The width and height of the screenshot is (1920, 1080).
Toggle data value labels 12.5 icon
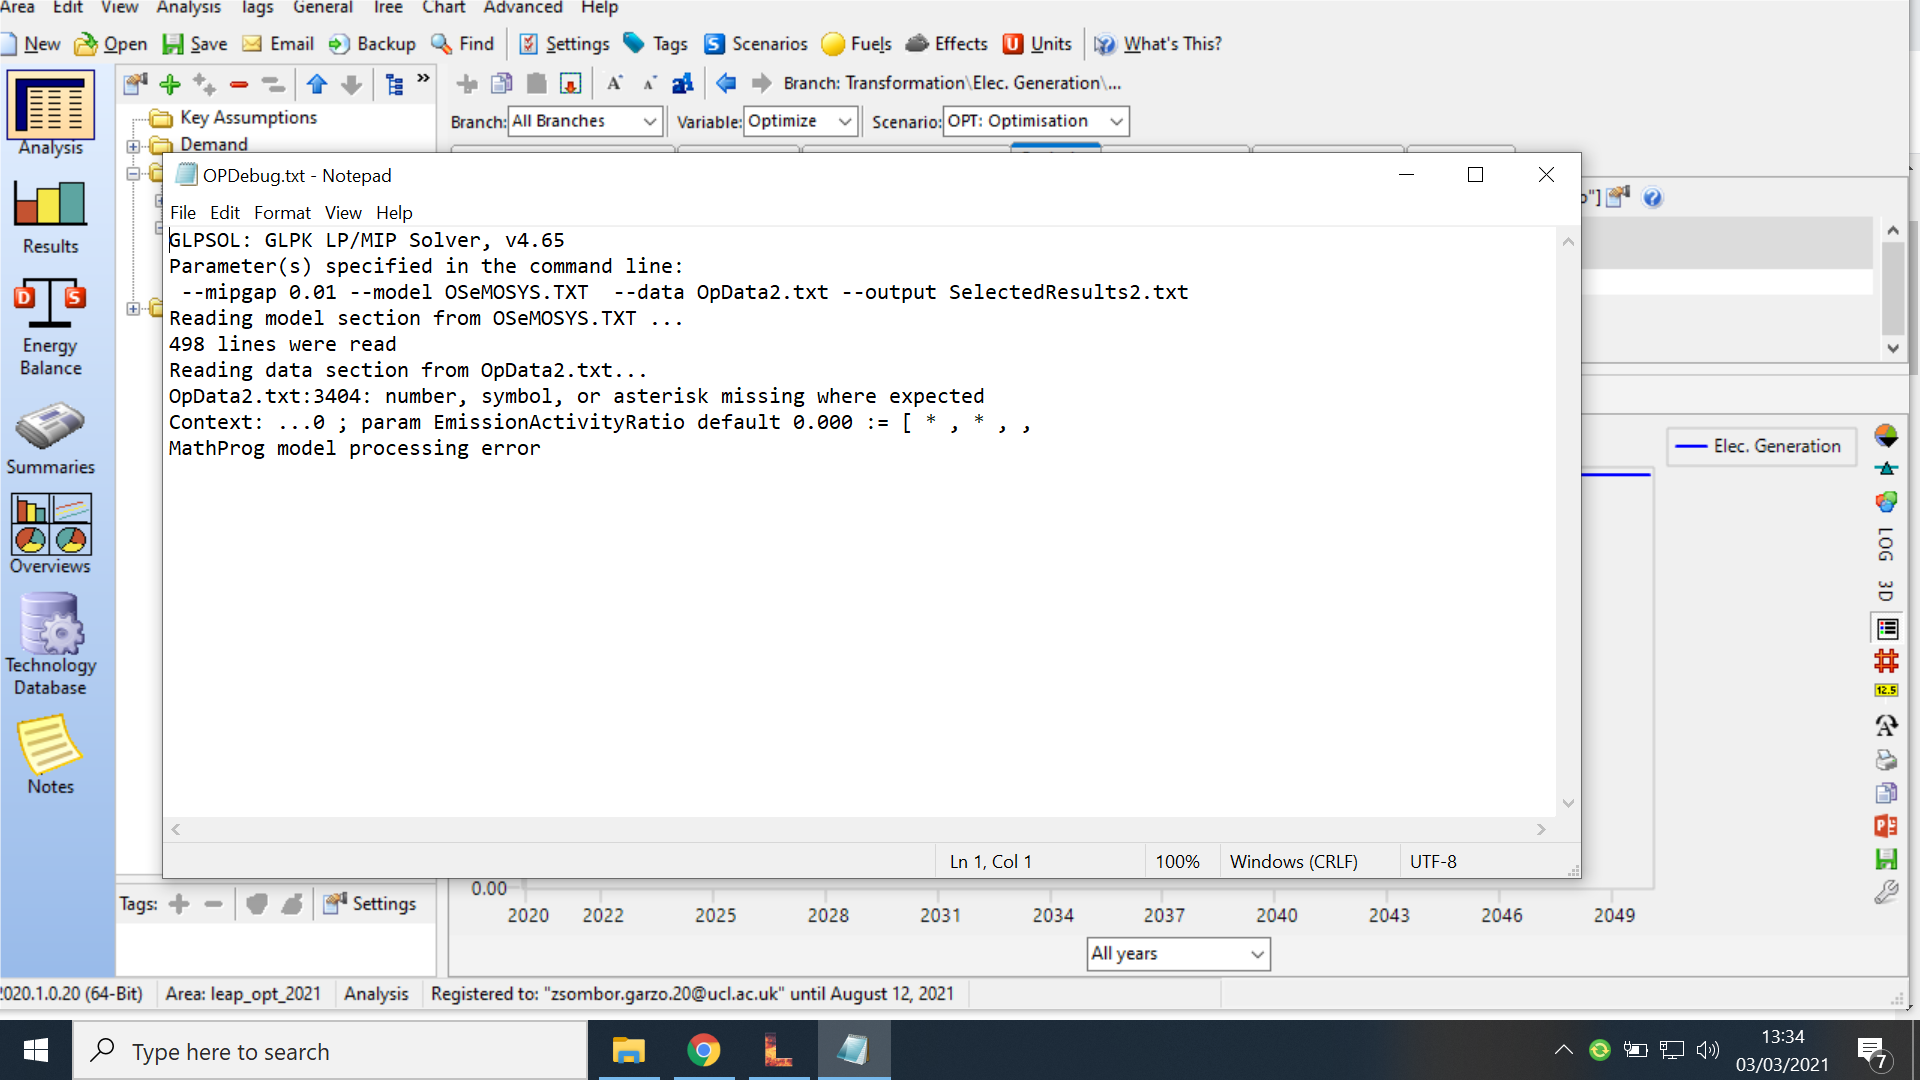(x=1886, y=691)
